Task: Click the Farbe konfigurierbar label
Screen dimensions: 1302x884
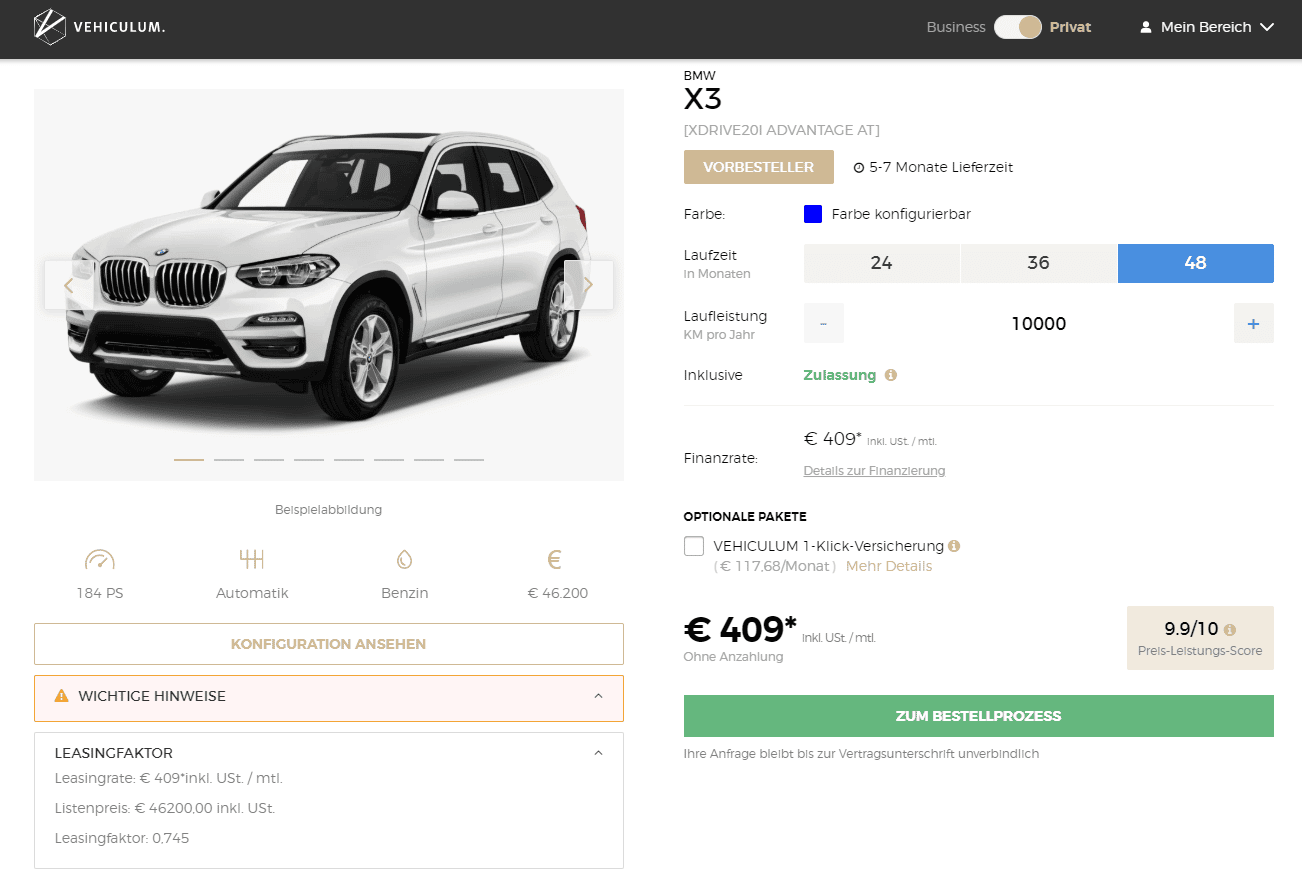Action: [901, 214]
